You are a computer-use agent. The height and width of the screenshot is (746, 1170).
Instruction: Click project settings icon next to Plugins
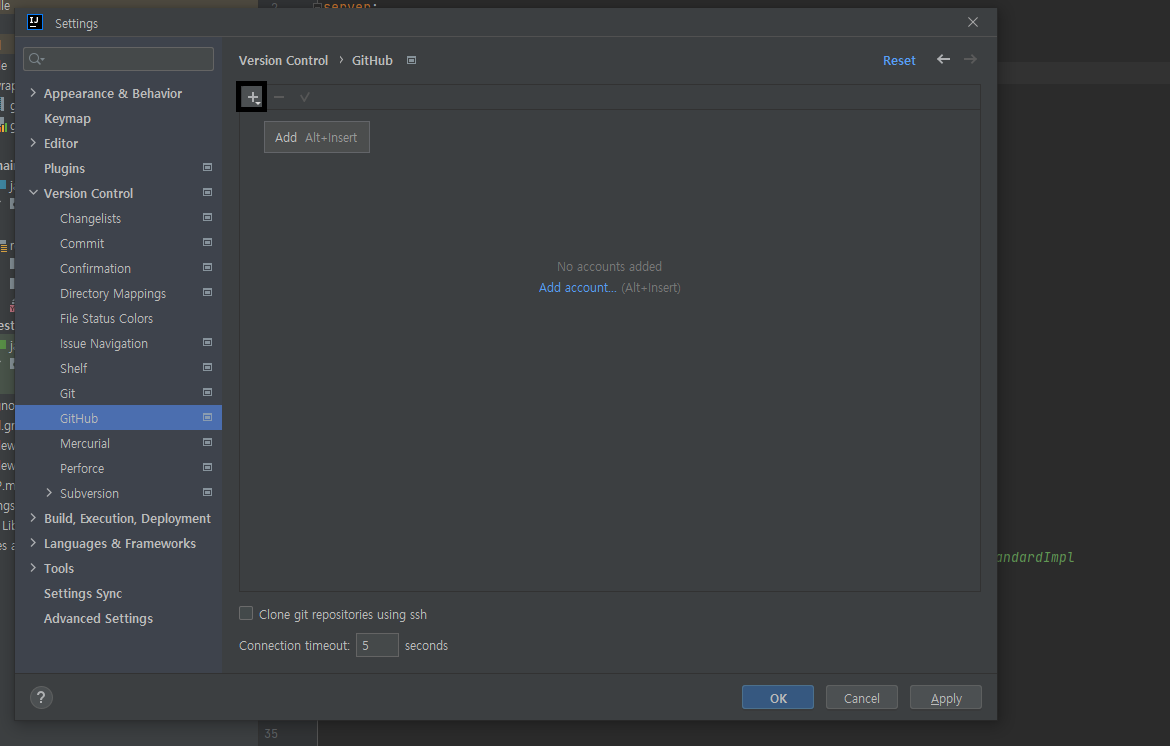pos(207,167)
